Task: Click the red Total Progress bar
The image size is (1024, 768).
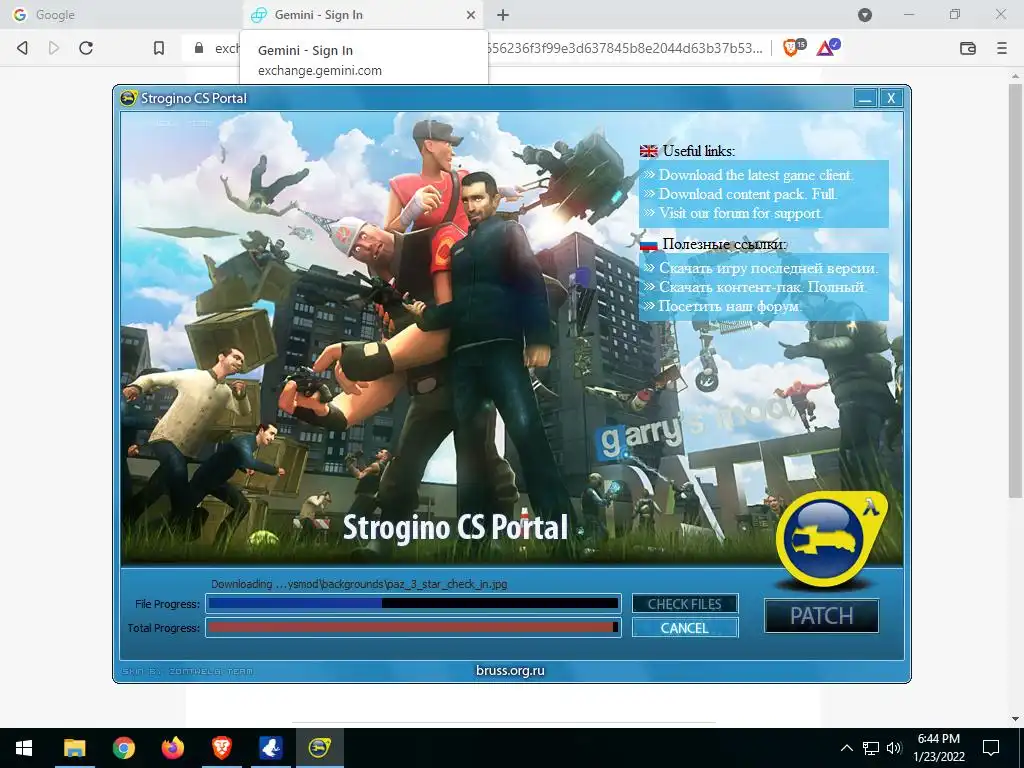Action: pos(413,628)
